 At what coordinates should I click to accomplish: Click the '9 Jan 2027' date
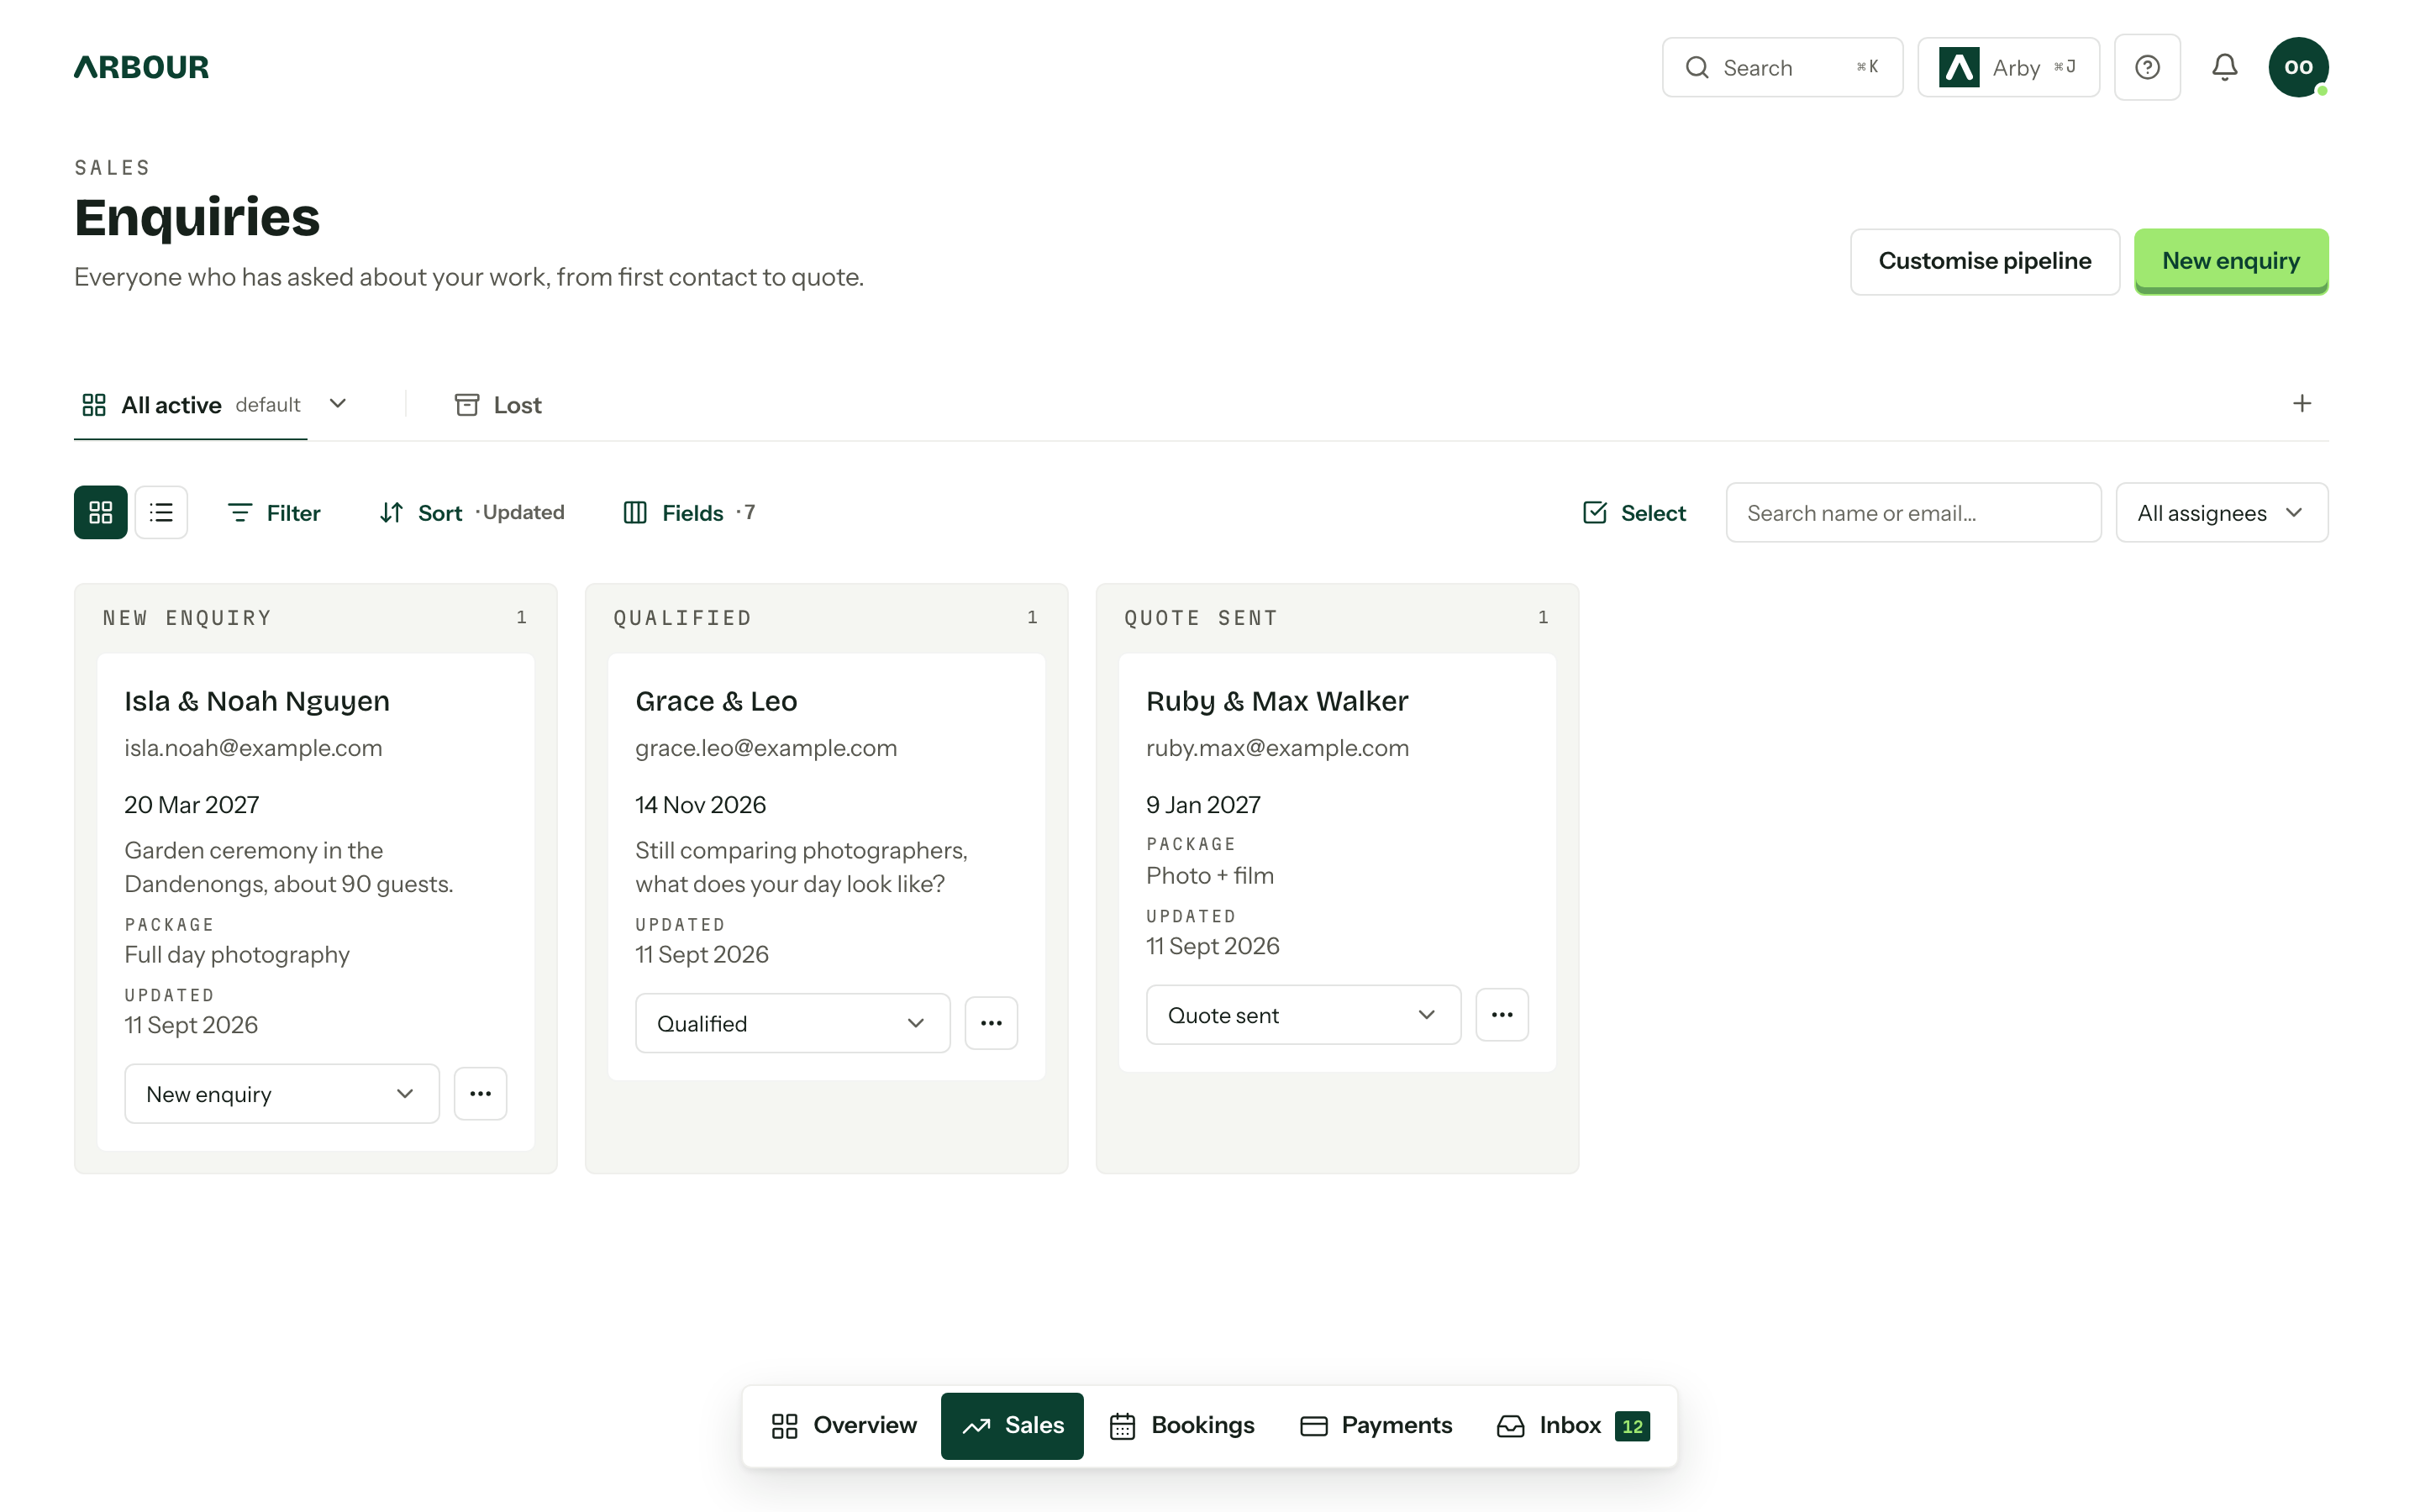(1203, 805)
